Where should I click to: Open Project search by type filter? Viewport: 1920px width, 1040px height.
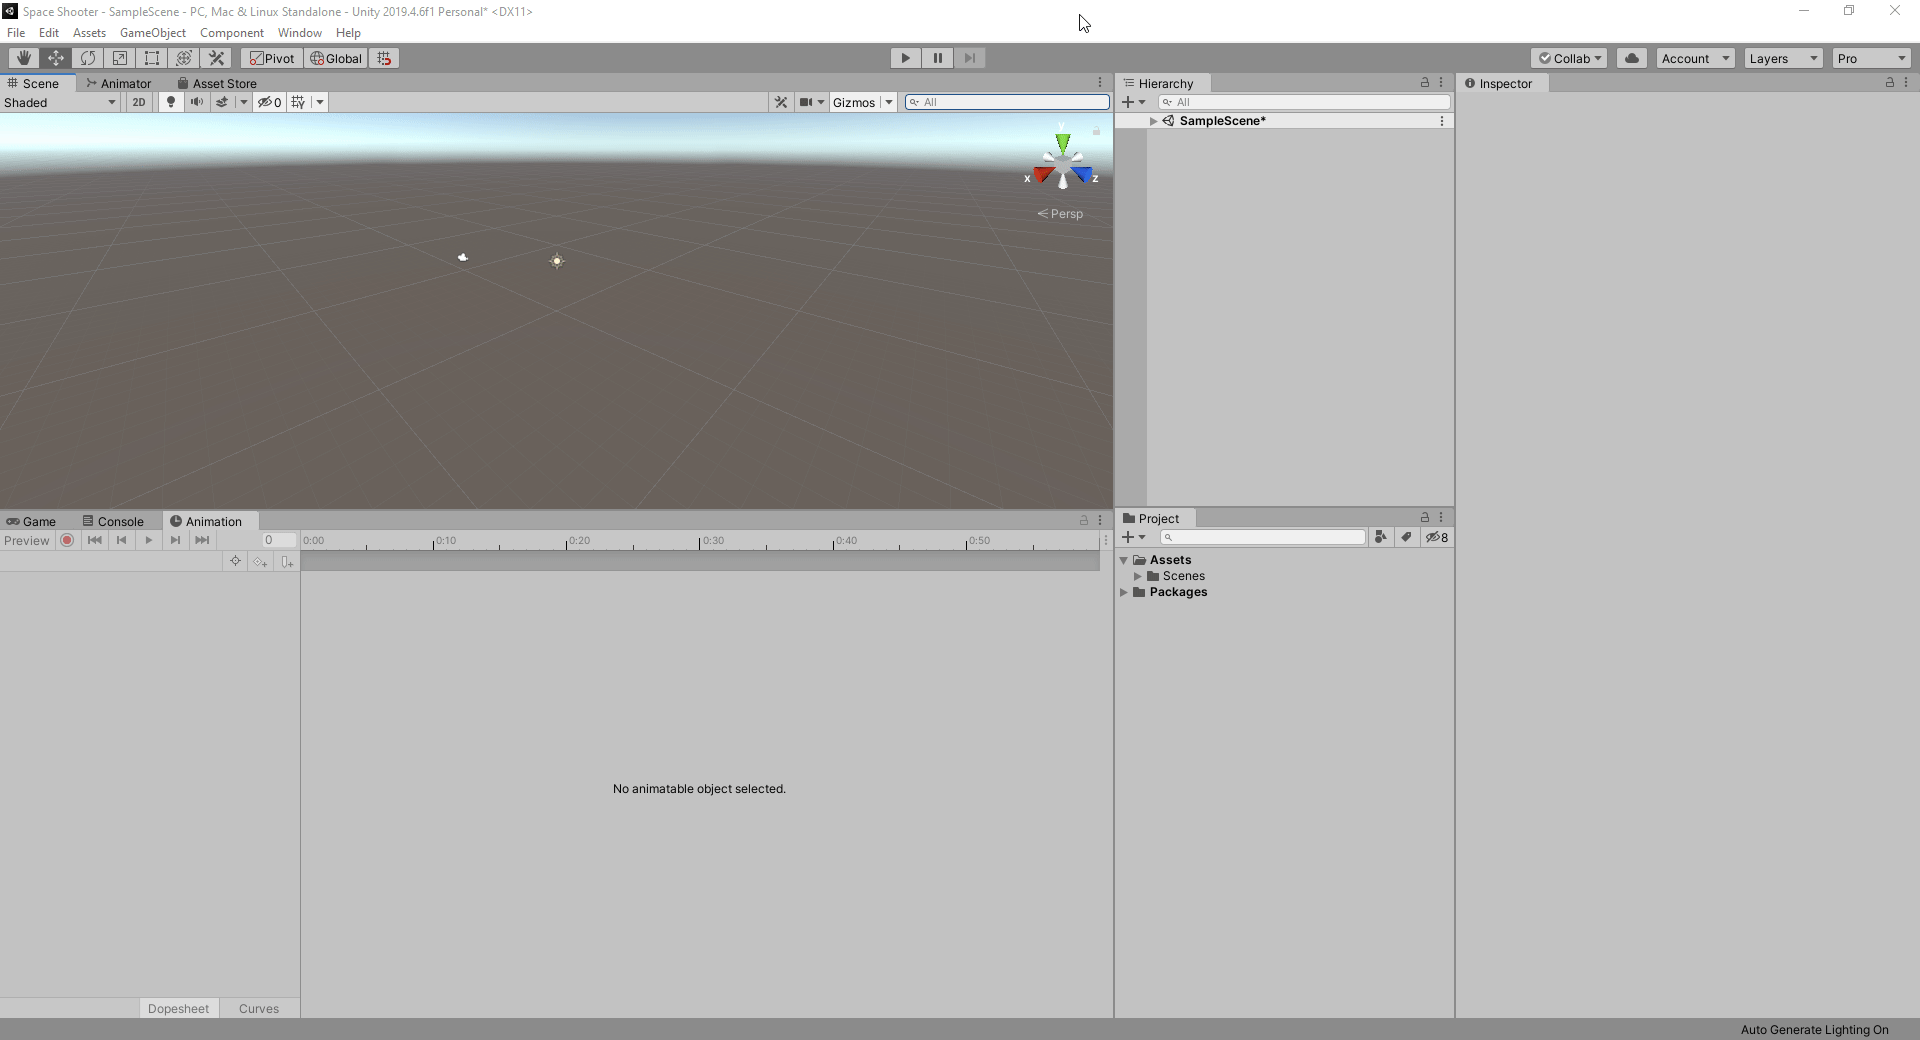[x=1381, y=537]
